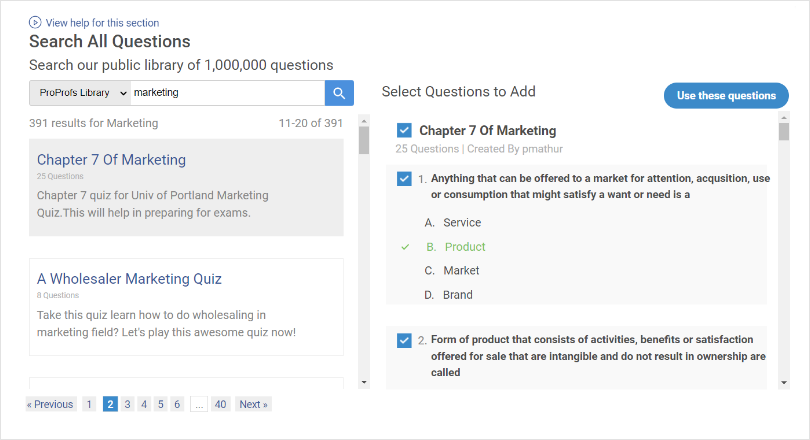Click the Next page link
Viewport: 810px width, 440px height.
[x=253, y=404]
